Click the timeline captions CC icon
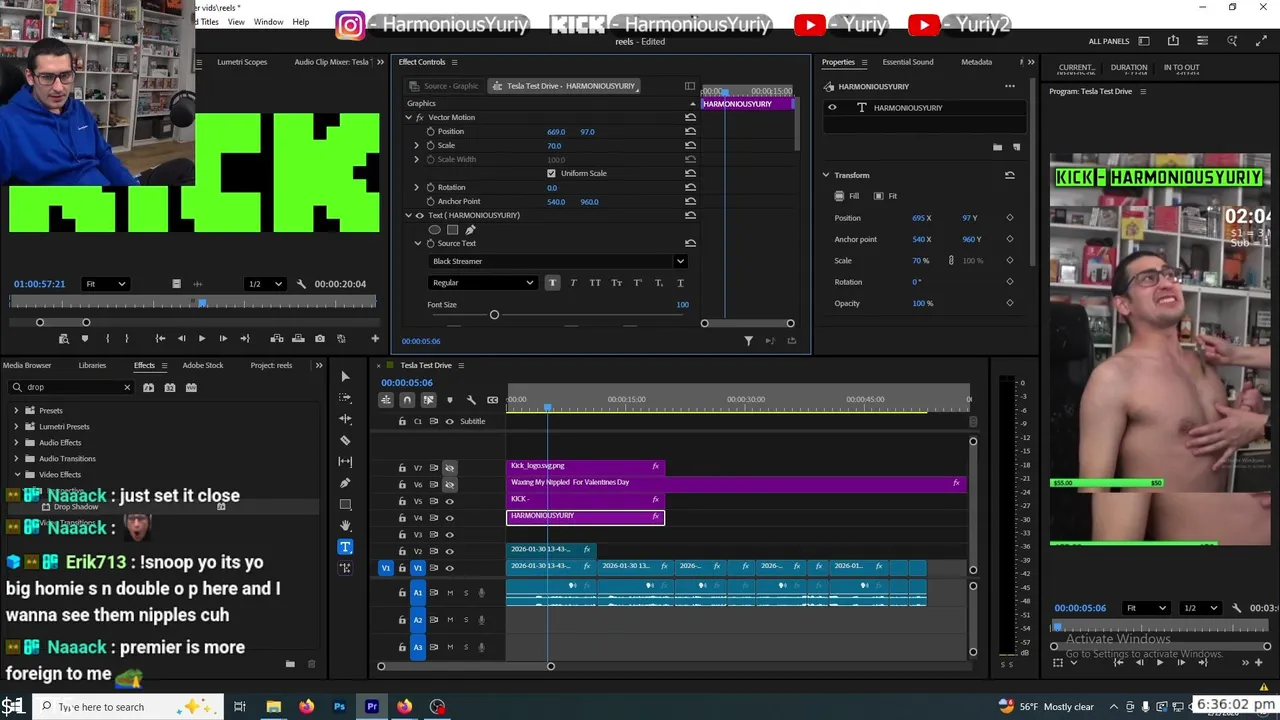 492,400
